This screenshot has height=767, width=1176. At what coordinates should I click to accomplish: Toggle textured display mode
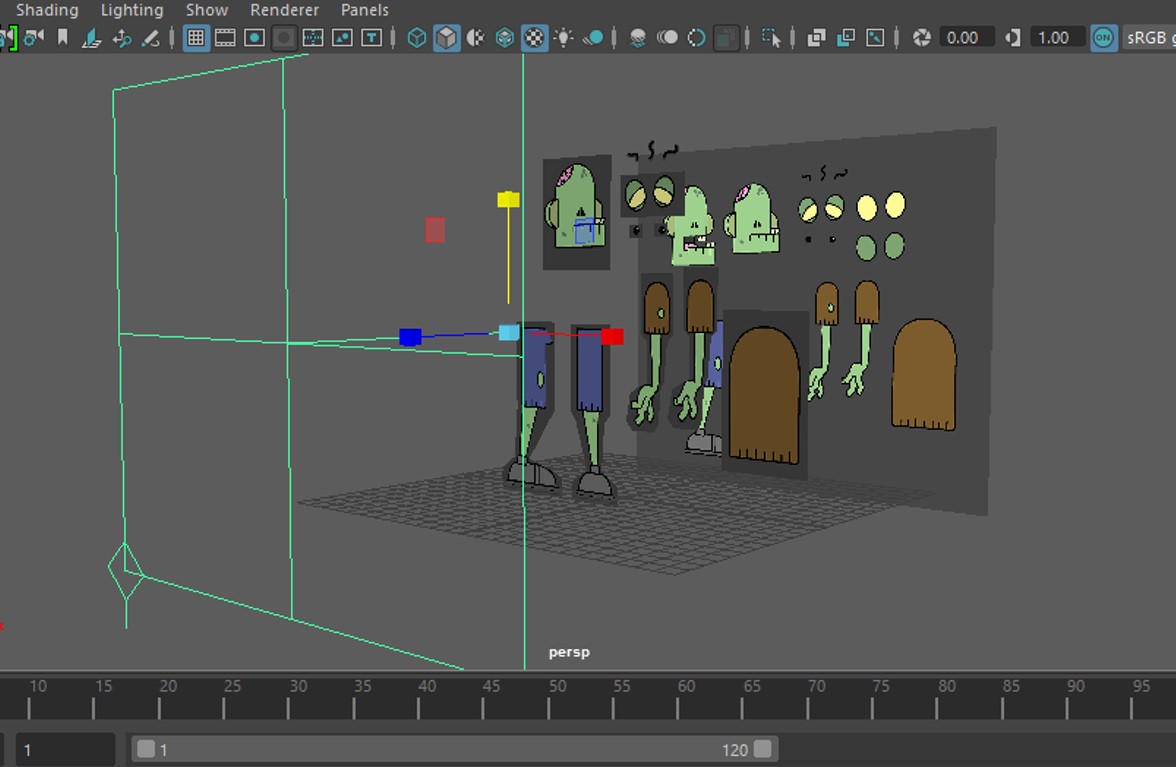pyautogui.click(x=535, y=38)
